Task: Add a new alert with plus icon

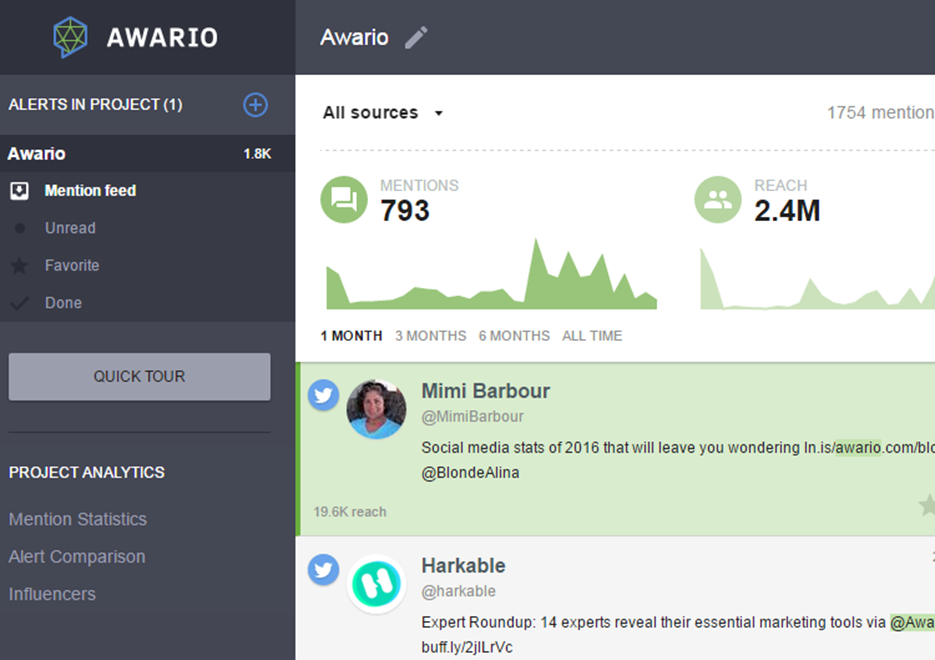Action: [x=255, y=104]
